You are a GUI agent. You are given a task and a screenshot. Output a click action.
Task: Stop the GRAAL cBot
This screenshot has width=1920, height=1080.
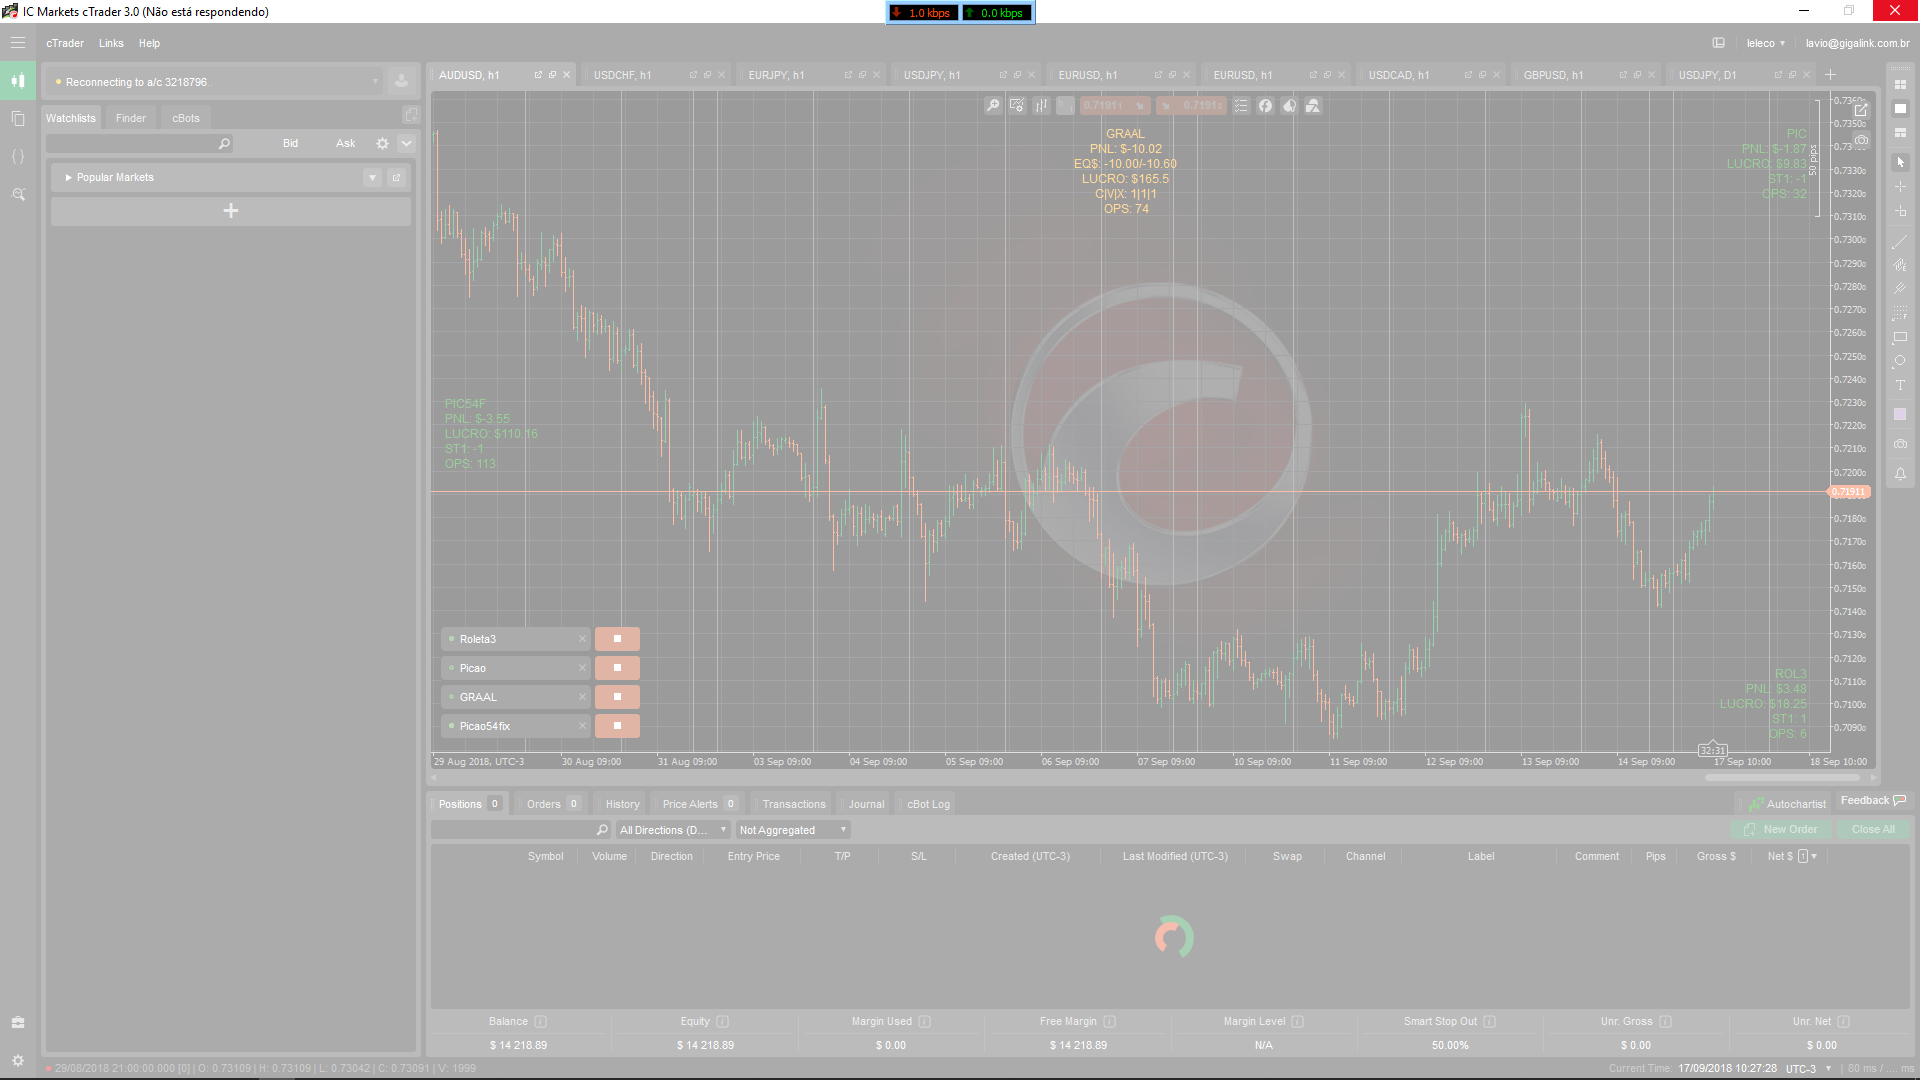[x=617, y=697]
